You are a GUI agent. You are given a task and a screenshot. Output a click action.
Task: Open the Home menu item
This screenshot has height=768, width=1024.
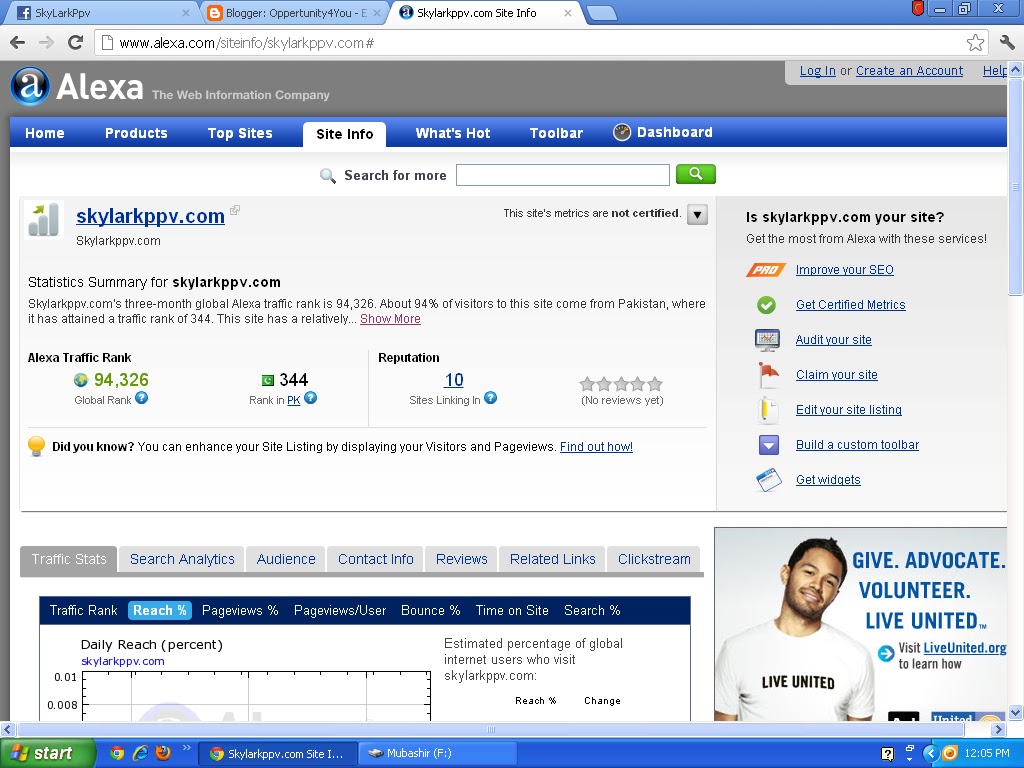[x=44, y=133]
